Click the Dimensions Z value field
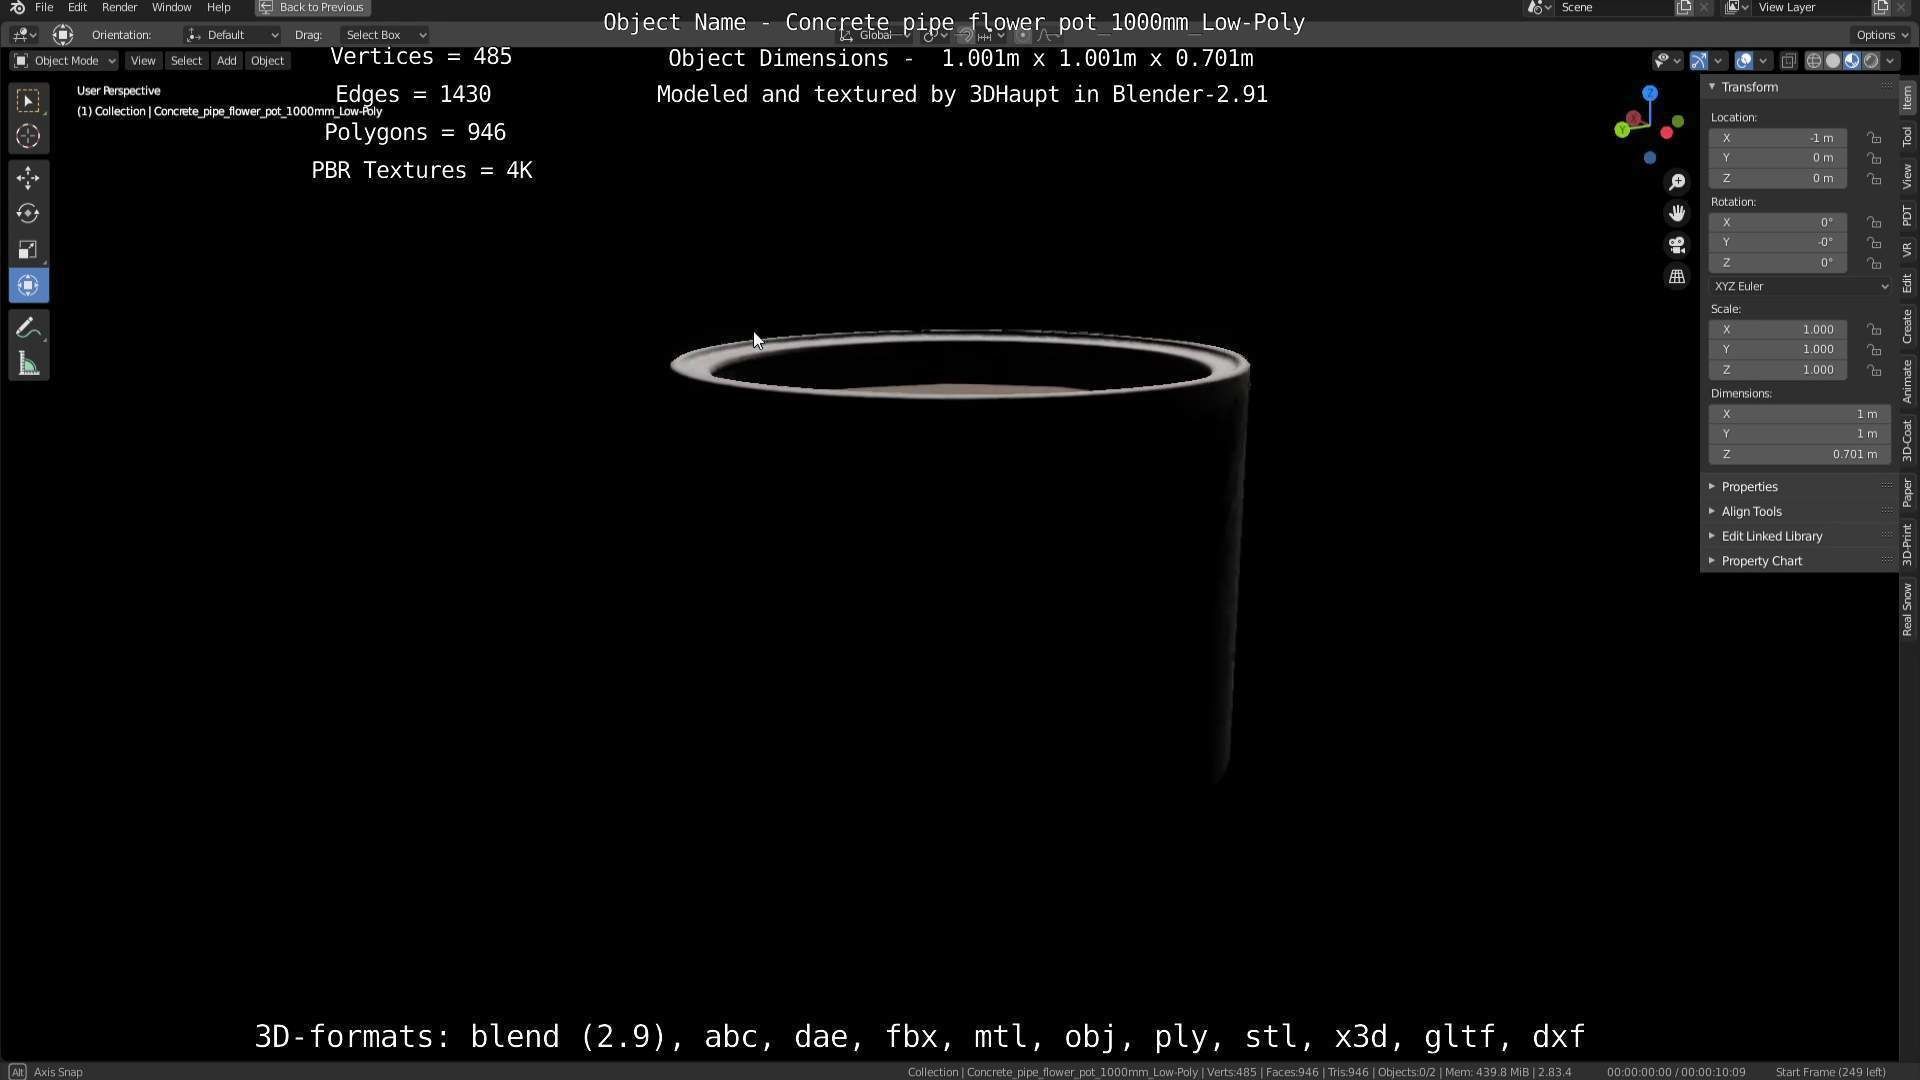This screenshot has width=1920, height=1080. pos(1800,455)
